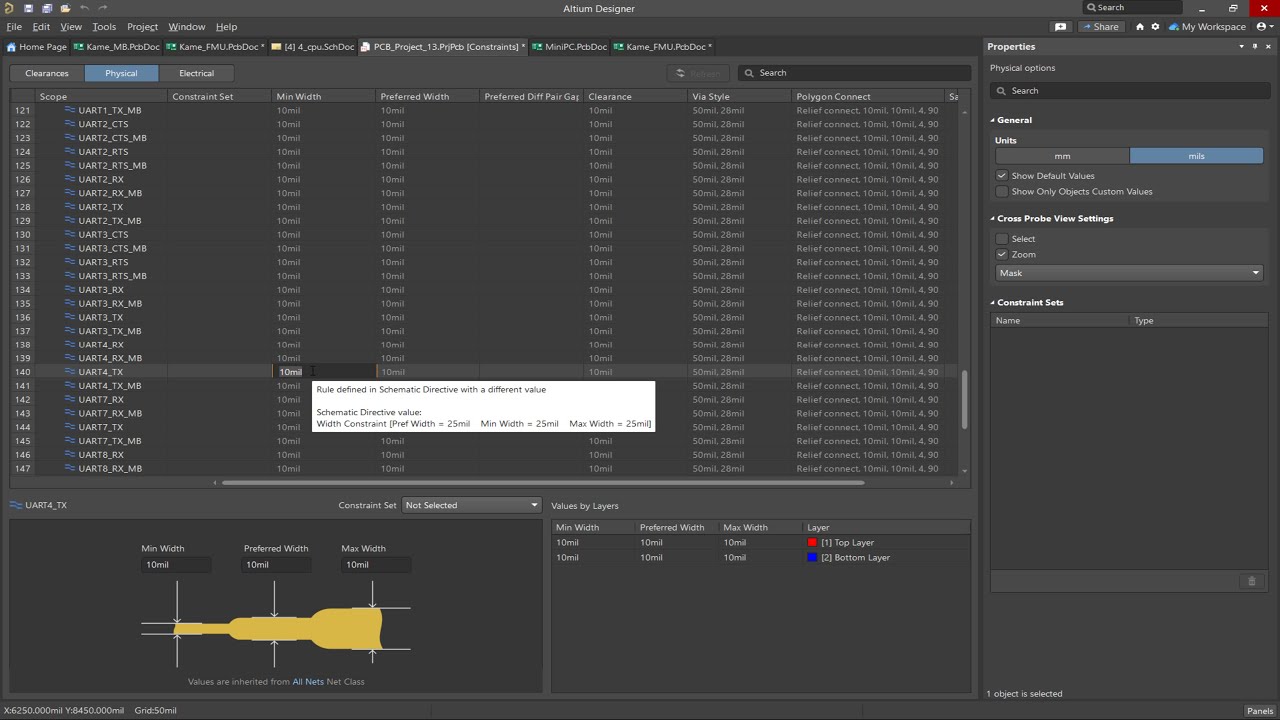The width and height of the screenshot is (1280, 720).
Task: Open the Constraint Set 'Not Selected' dropdown
Action: click(471, 505)
